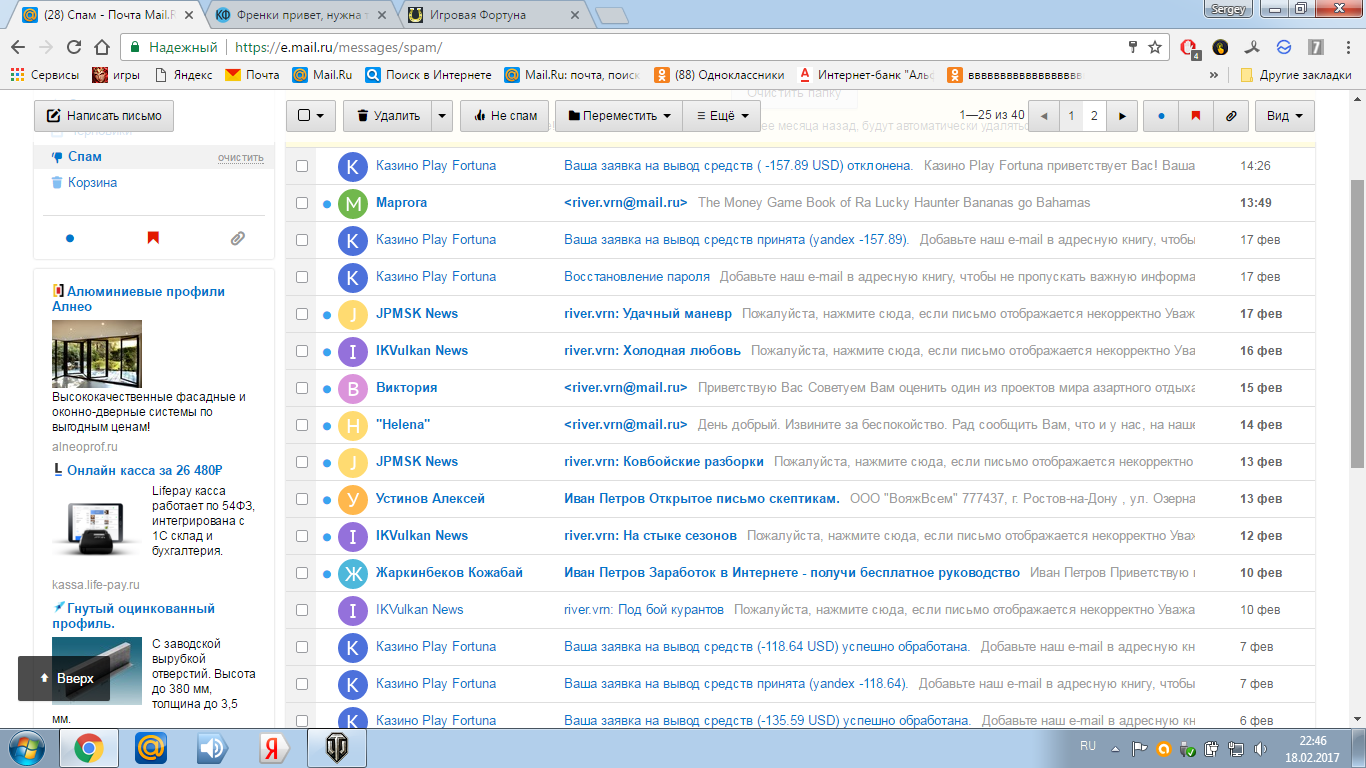The height and width of the screenshot is (768, 1366).
Task: Filter messages with attachments via toolbar paperclip
Action: [1230, 116]
